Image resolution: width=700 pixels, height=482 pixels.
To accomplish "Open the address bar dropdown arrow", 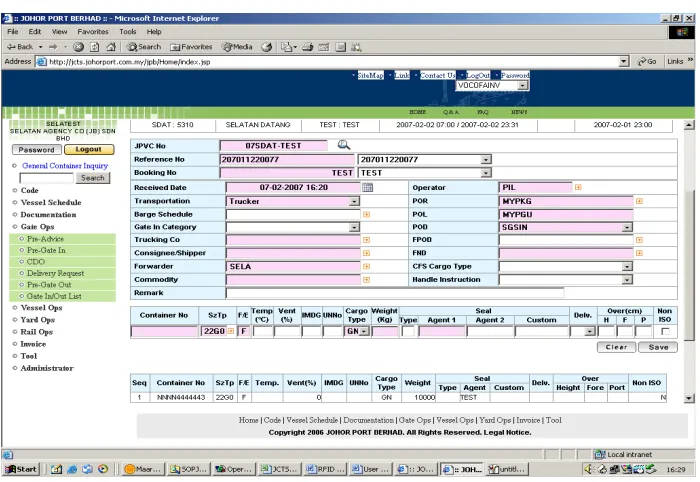I will point(624,61).
